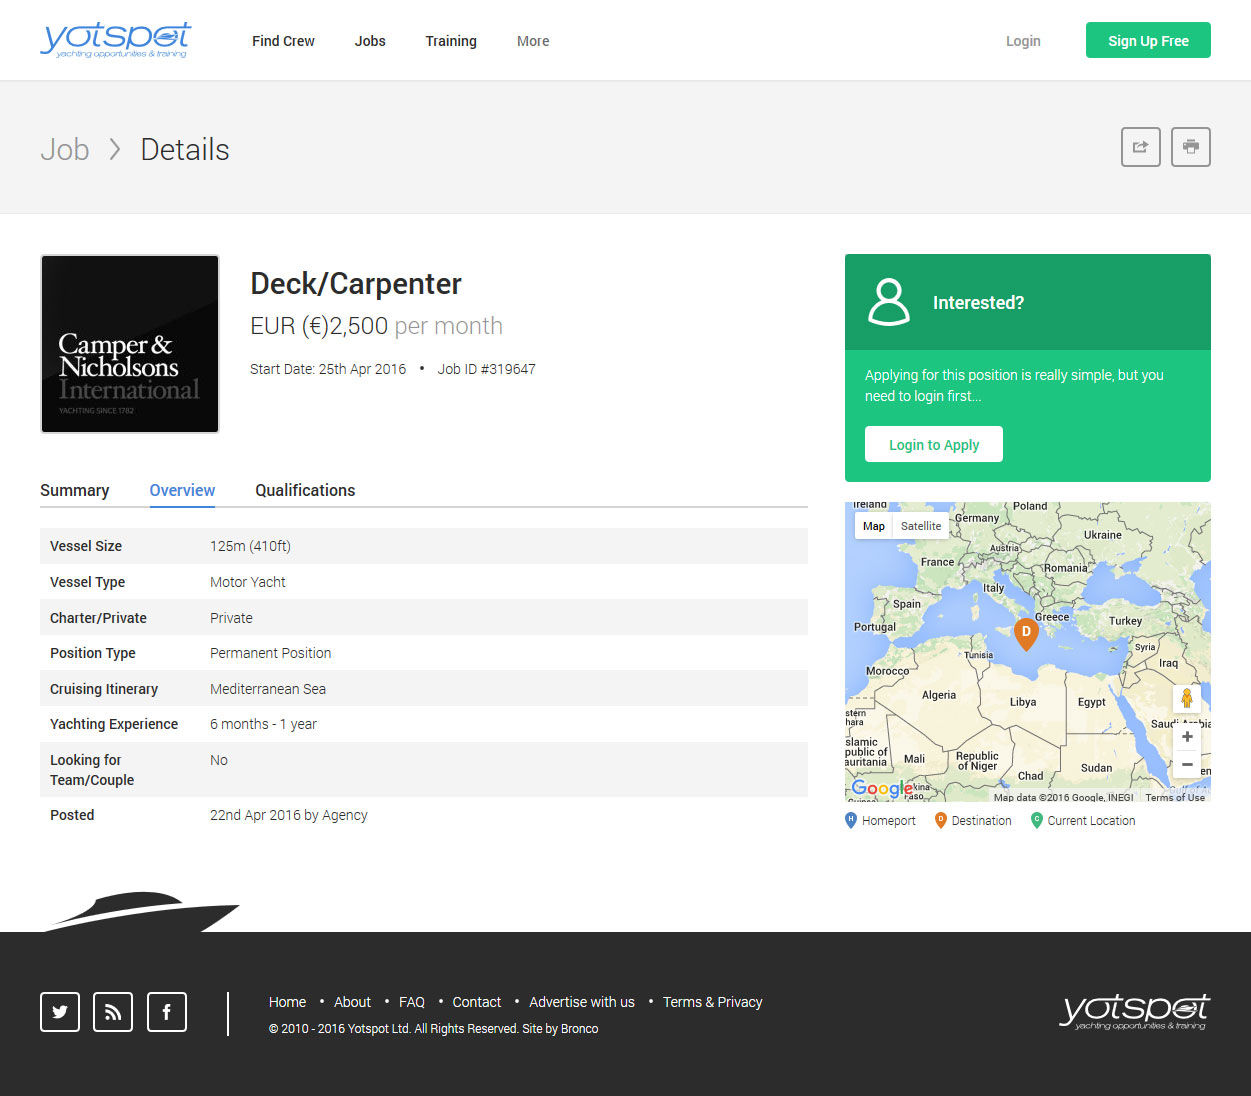1251x1096 pixels.
Task: Click the Permanent Position value
Action: 270,653
